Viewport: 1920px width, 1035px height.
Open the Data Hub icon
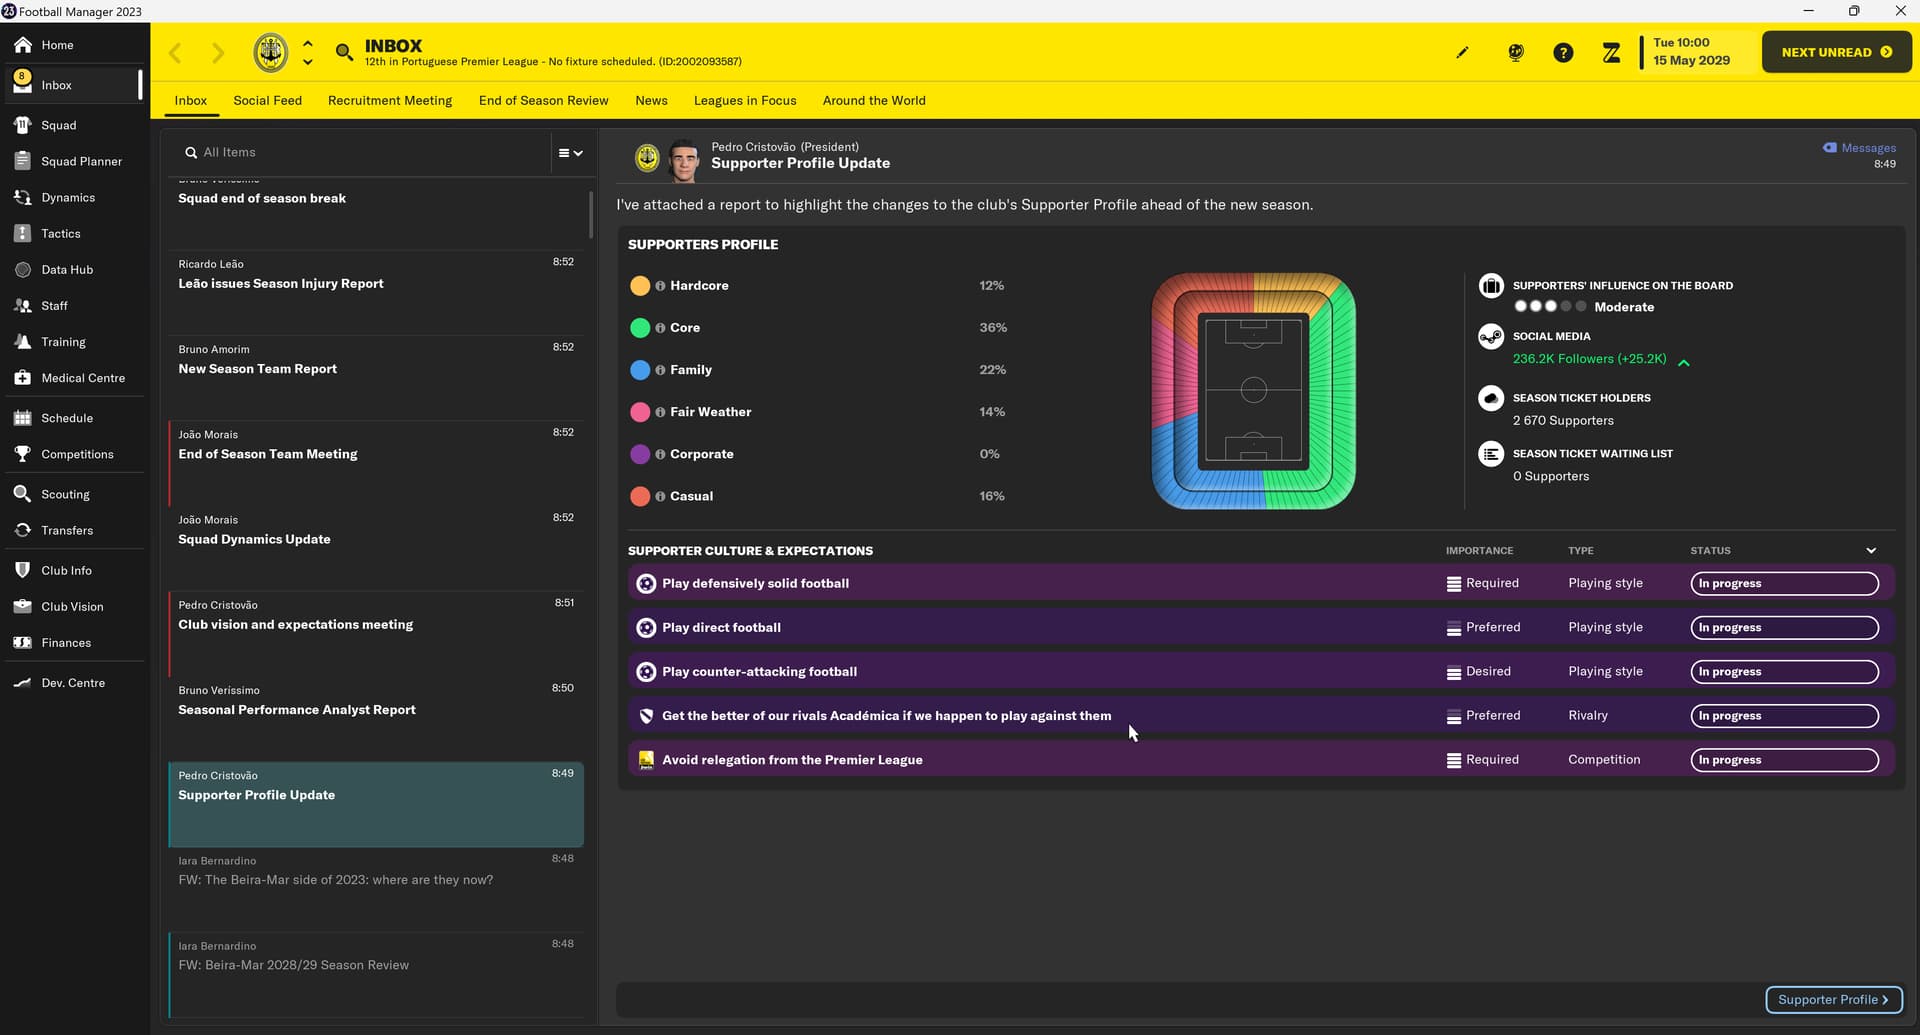tap(22, 270)
